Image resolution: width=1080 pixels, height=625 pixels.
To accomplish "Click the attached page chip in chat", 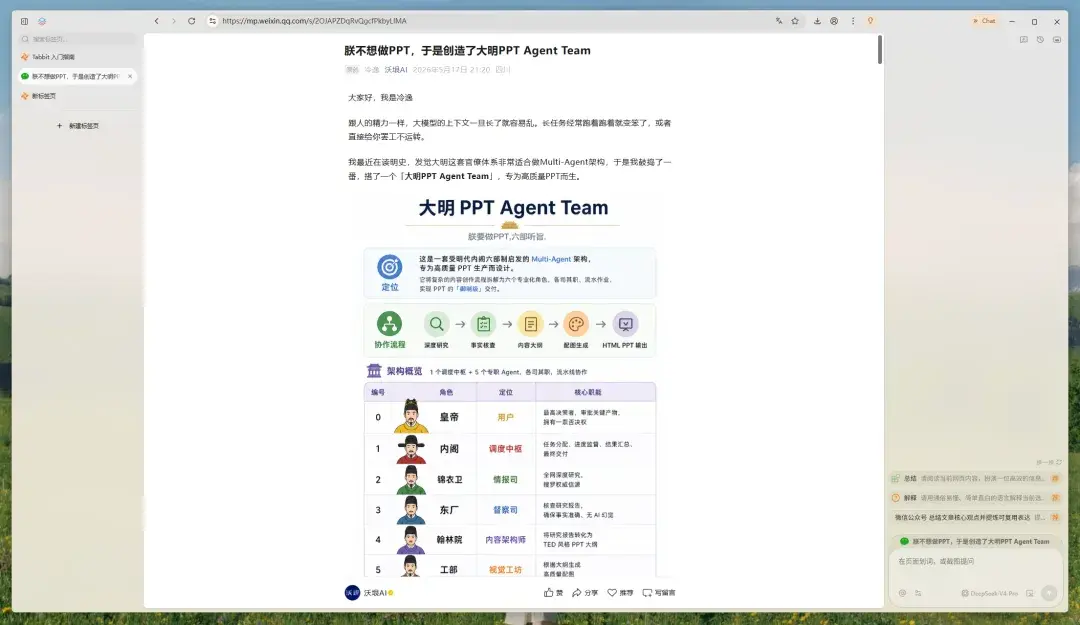I will pyautogui.click(x=975, y=542).
